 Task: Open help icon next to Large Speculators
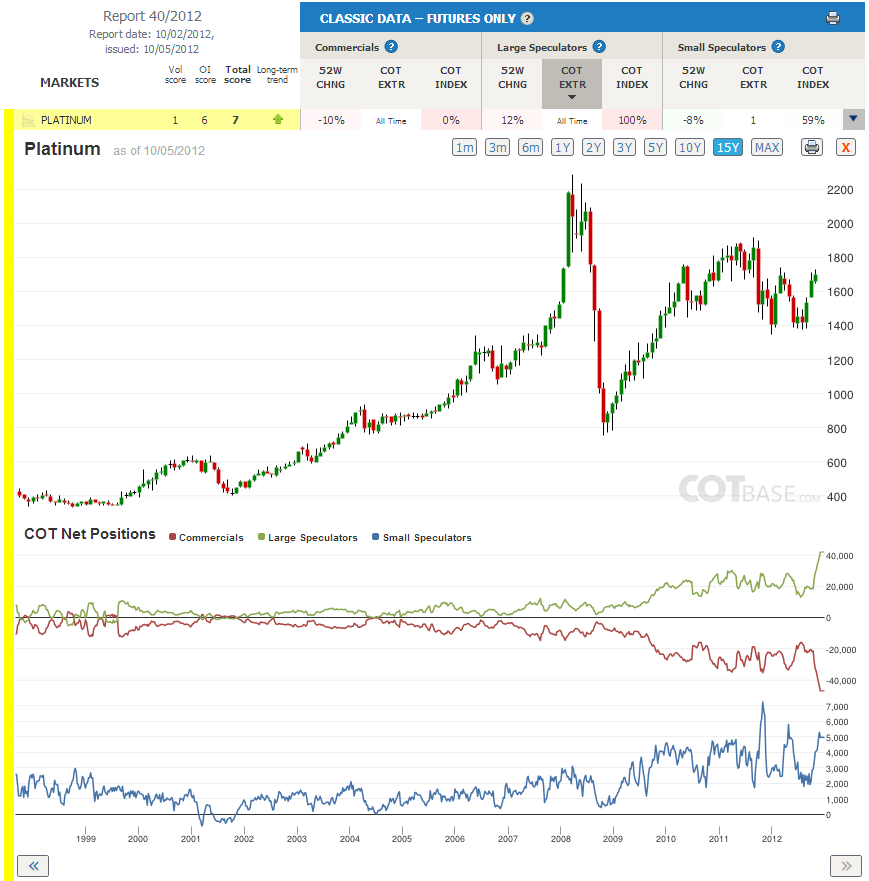(599, 47)
